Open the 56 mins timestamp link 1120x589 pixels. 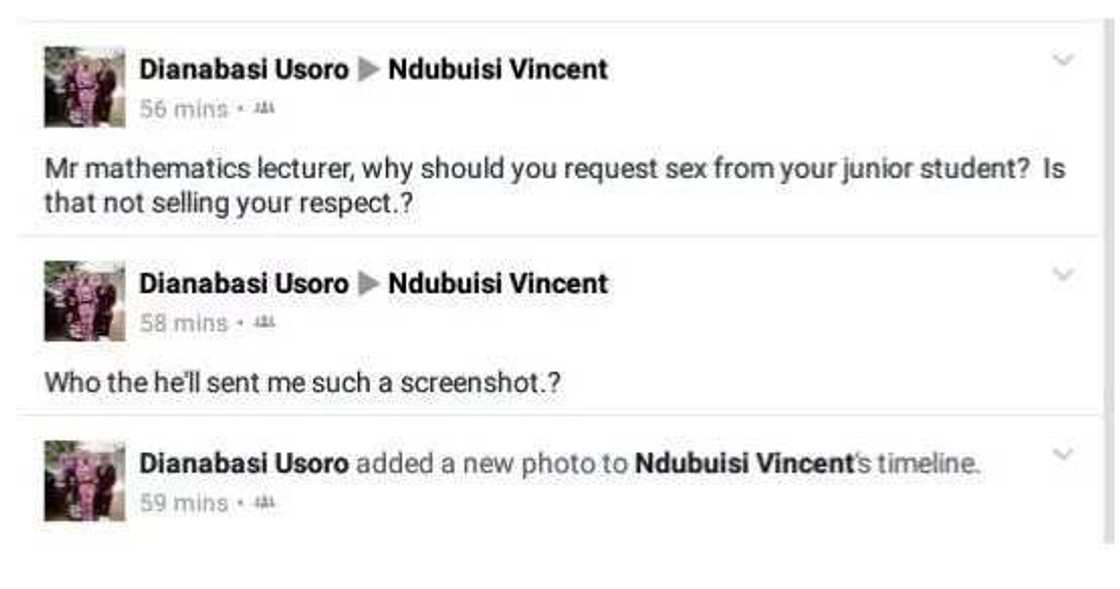tap(184, 109)
